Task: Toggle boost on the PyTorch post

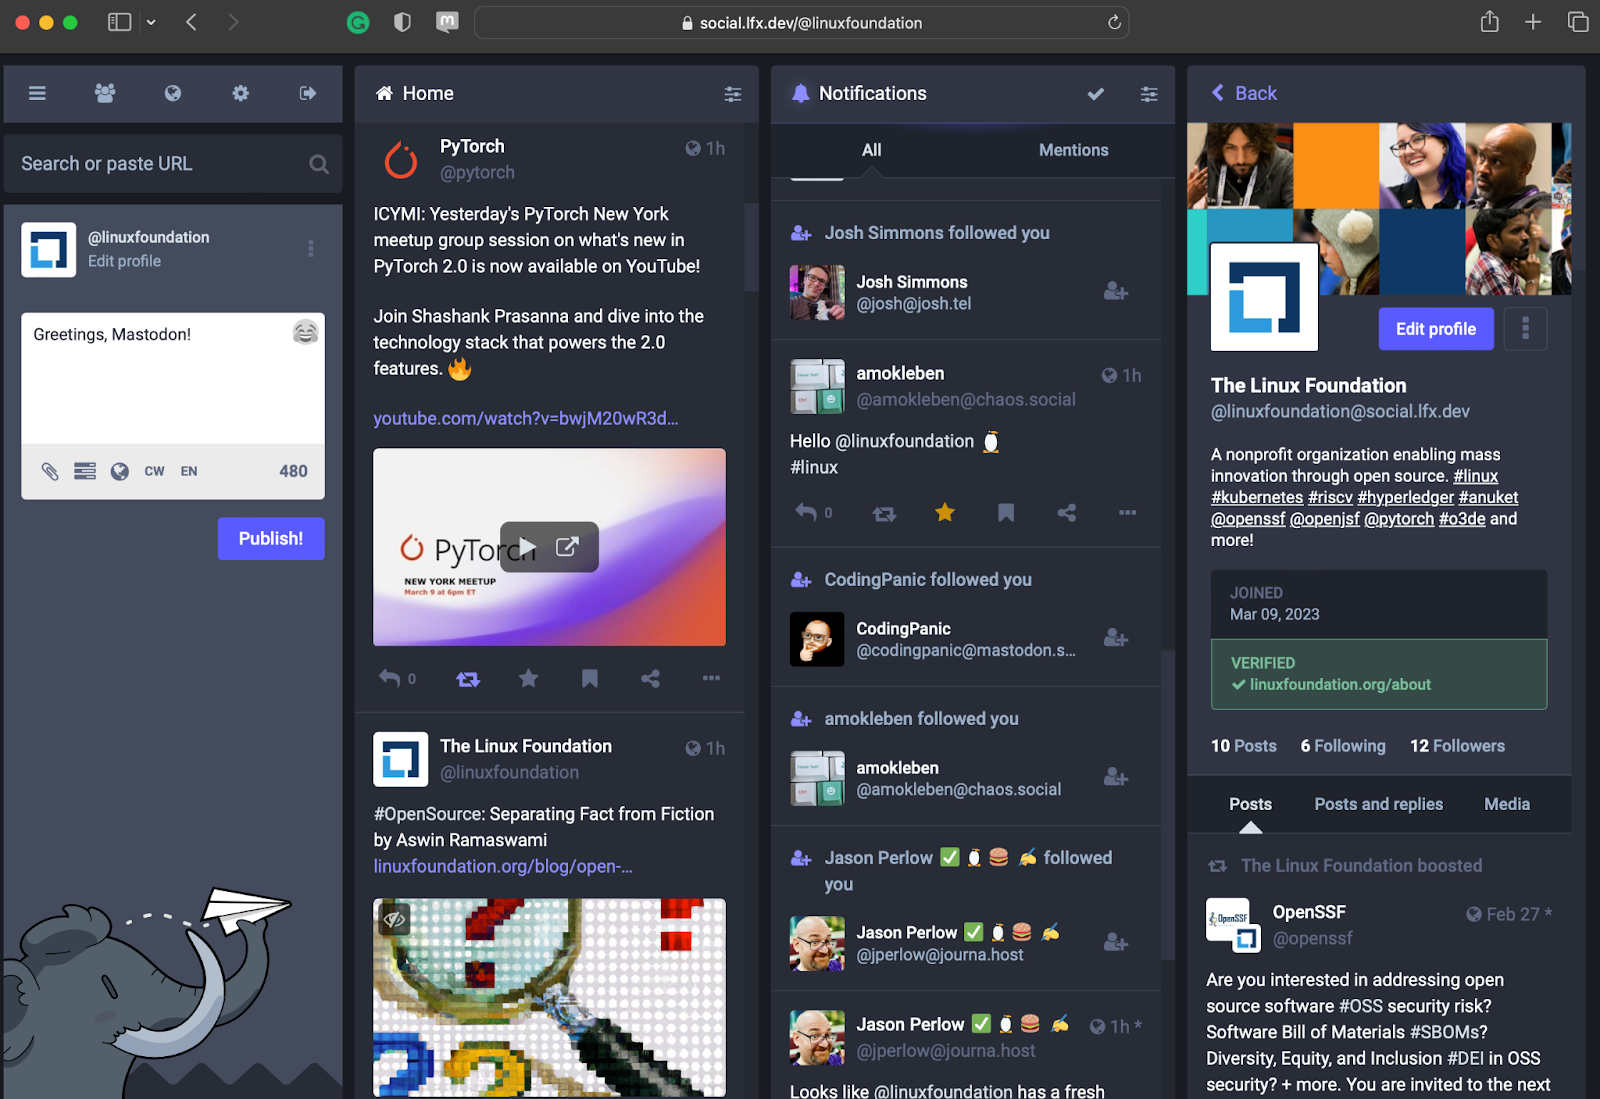Action: pyautogui.click(x=467, y=679)
